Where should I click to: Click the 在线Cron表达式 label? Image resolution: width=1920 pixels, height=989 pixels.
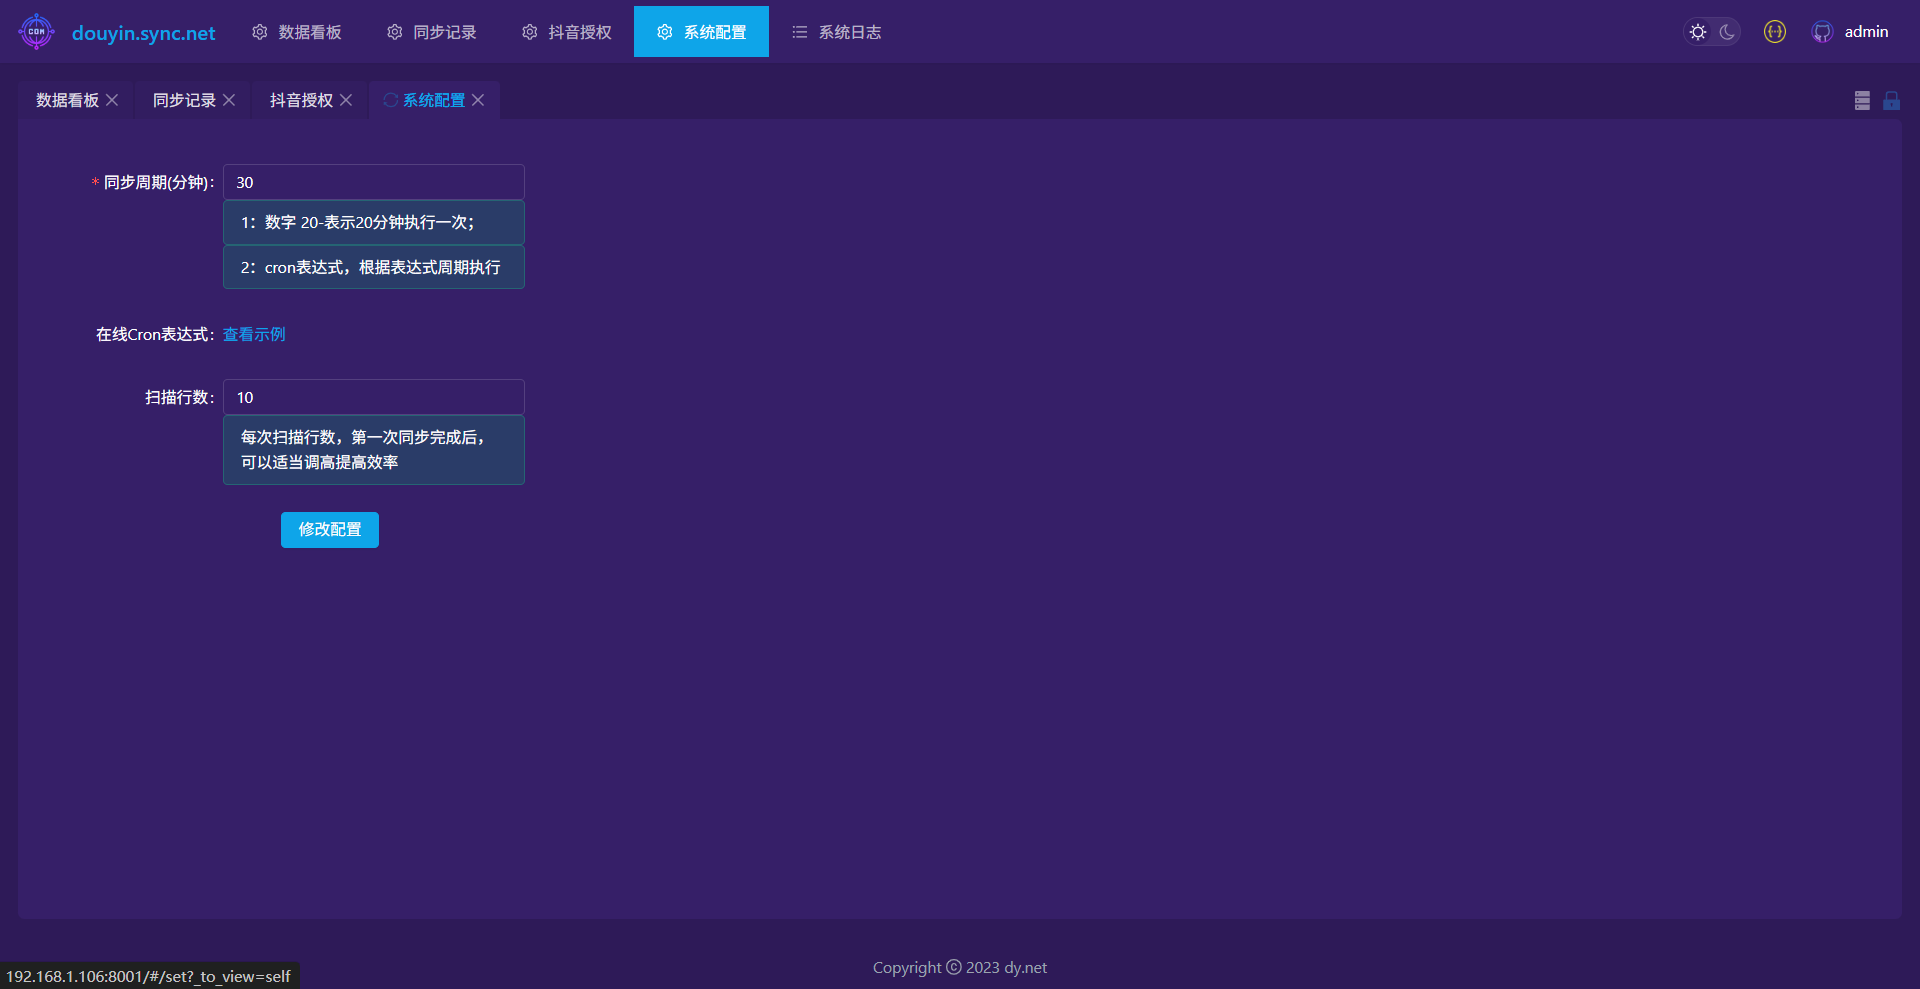pyautogui.click(x=155, y=334)
